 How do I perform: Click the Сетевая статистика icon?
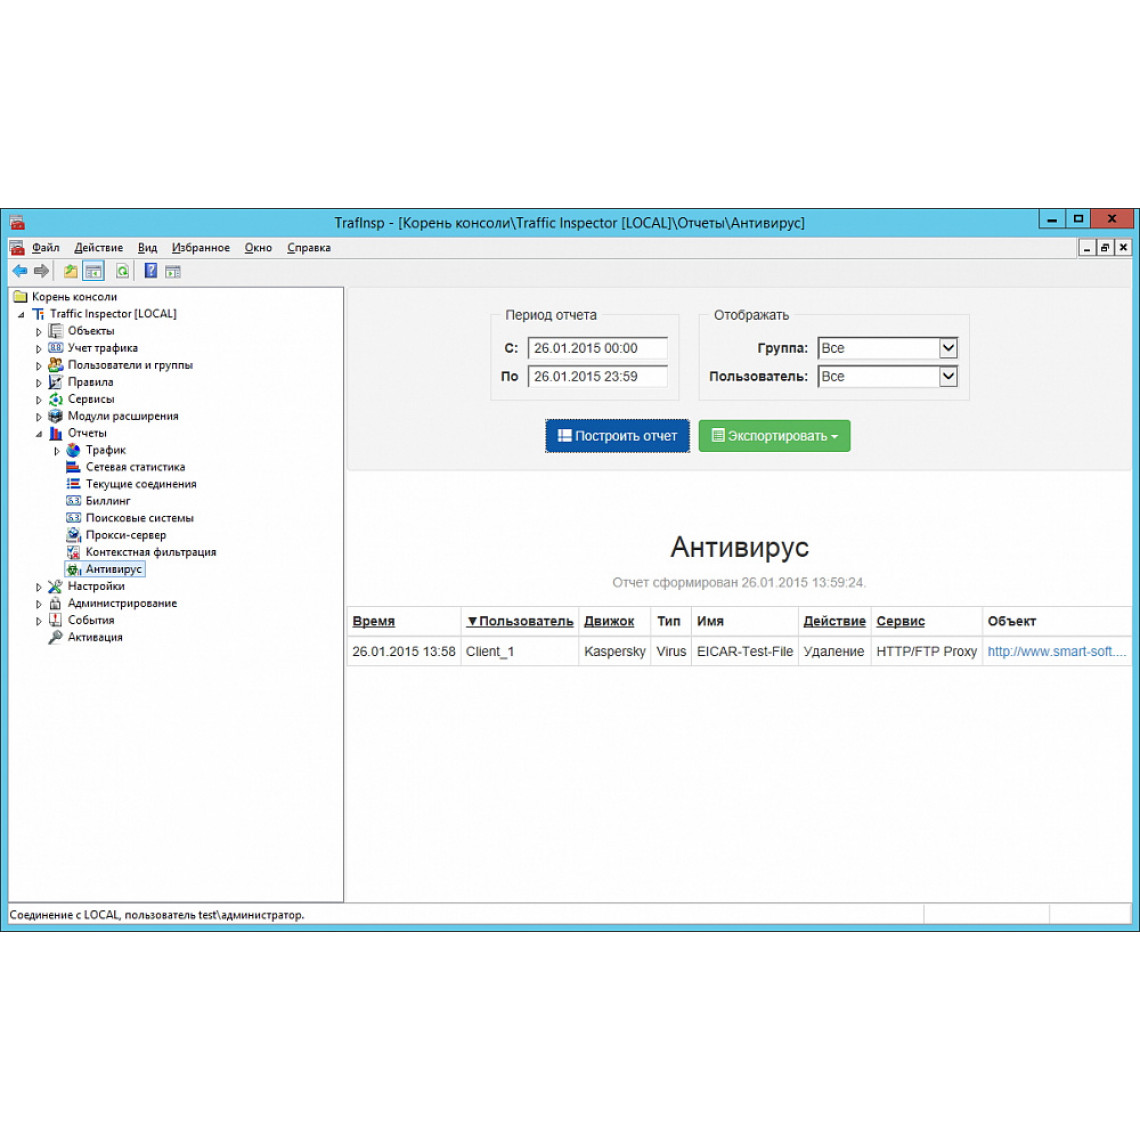pos(73,467)
